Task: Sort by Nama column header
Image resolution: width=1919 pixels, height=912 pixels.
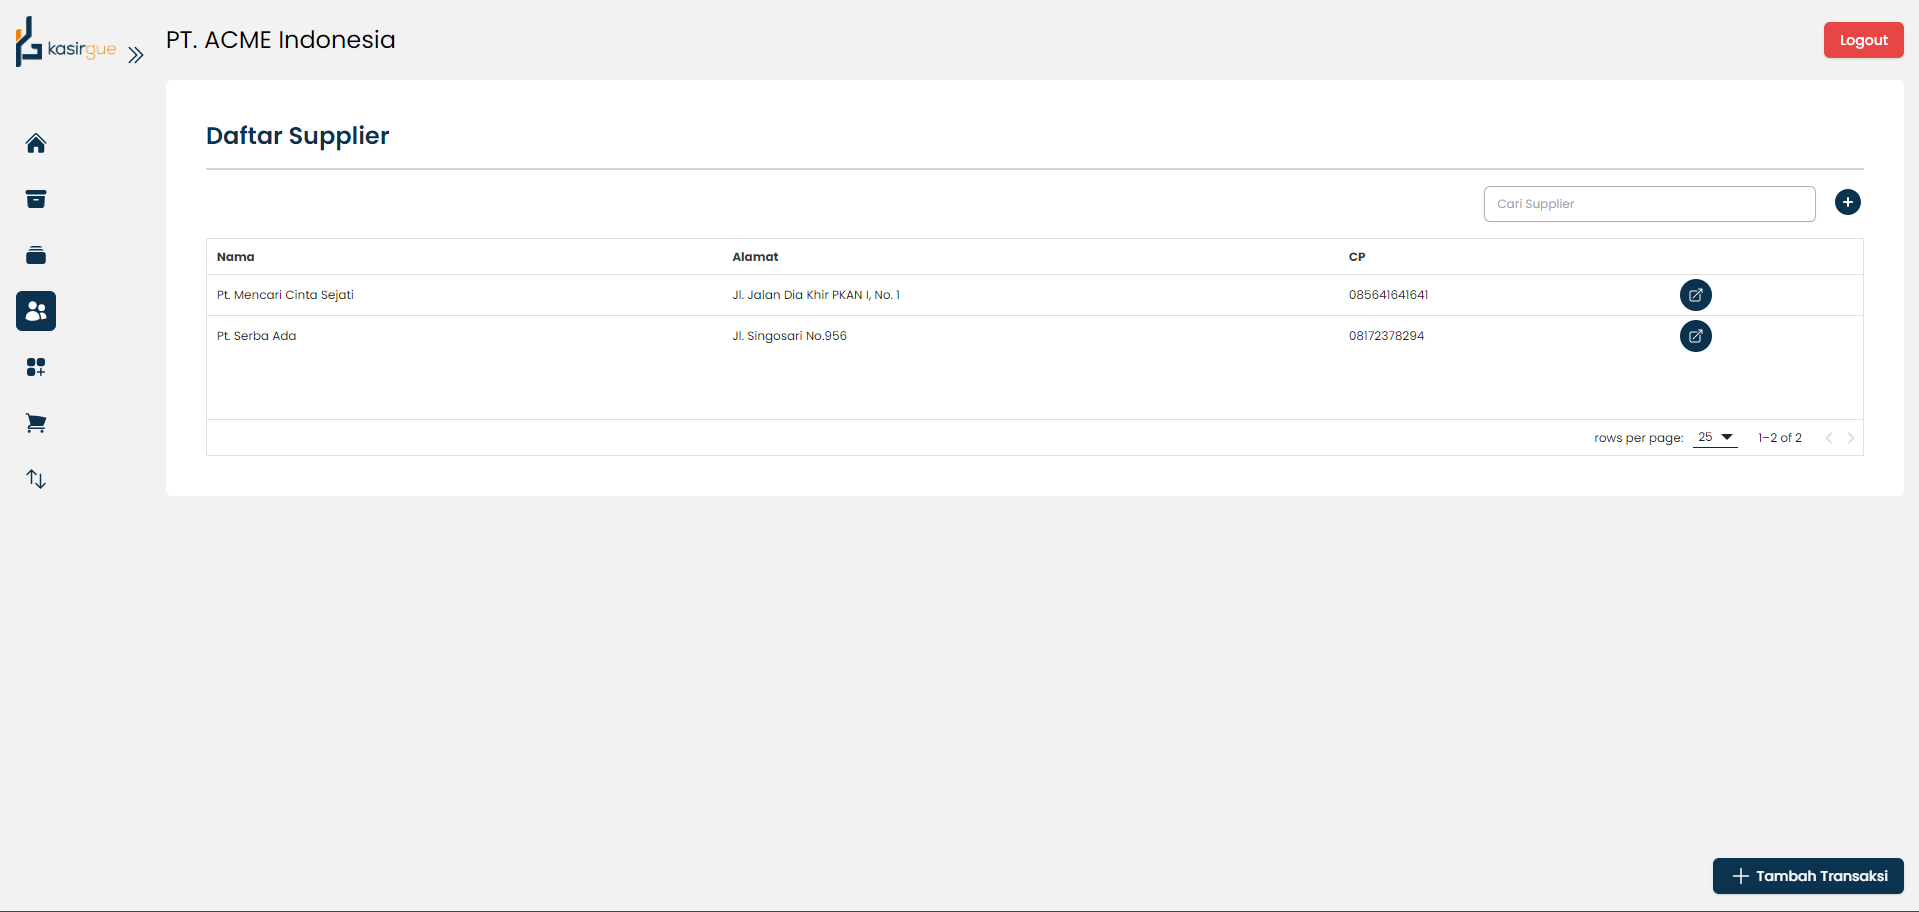Action: [236, 257]
